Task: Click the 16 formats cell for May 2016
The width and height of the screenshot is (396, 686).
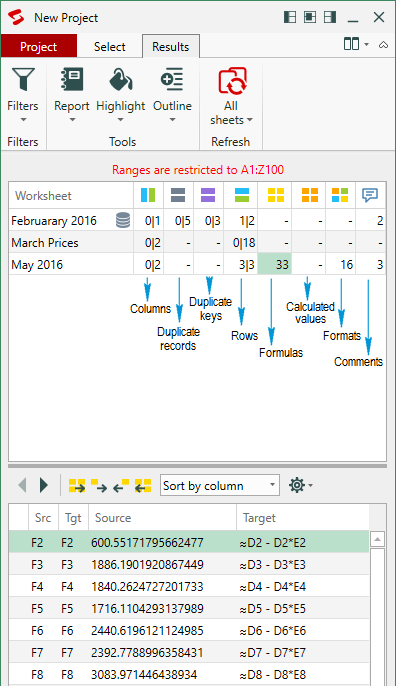Action: [340, 264]
